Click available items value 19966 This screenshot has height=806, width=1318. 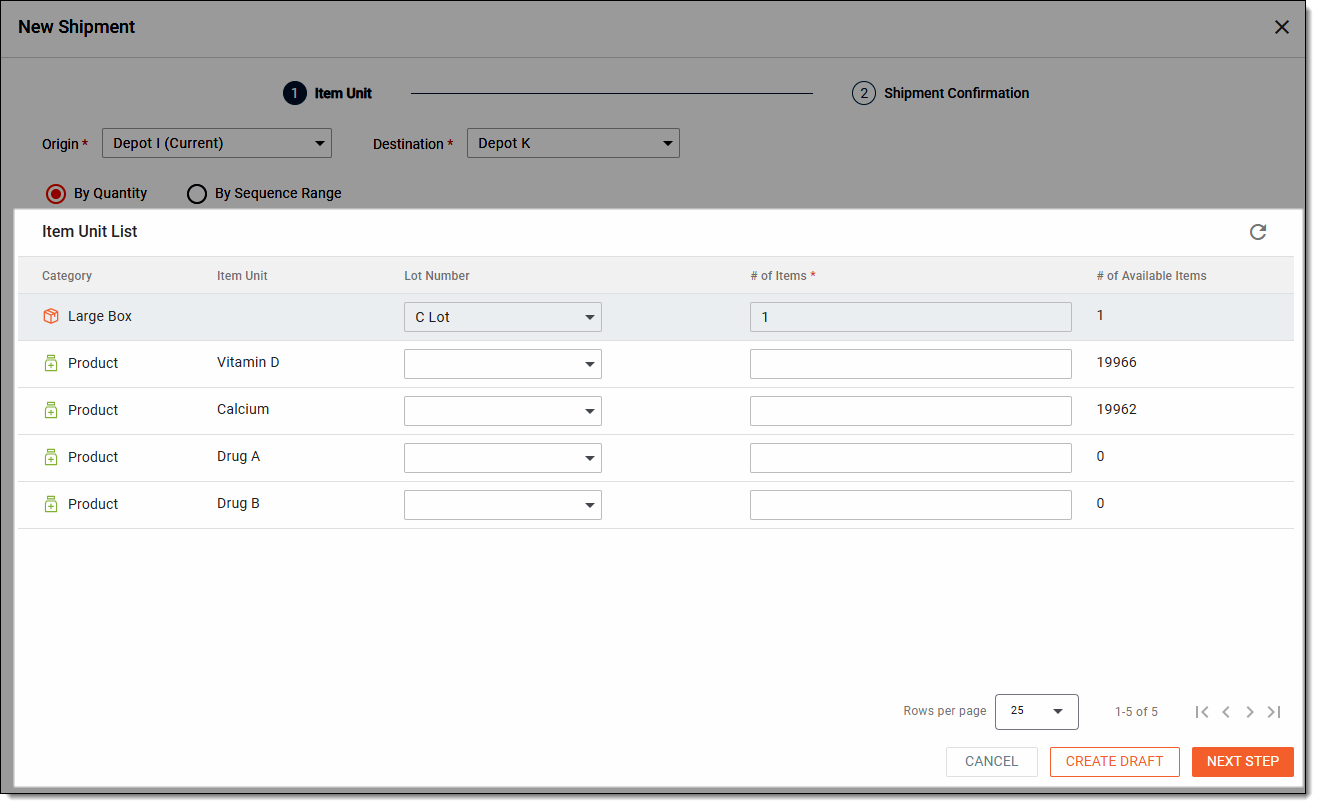click(x=1117, y=362)
